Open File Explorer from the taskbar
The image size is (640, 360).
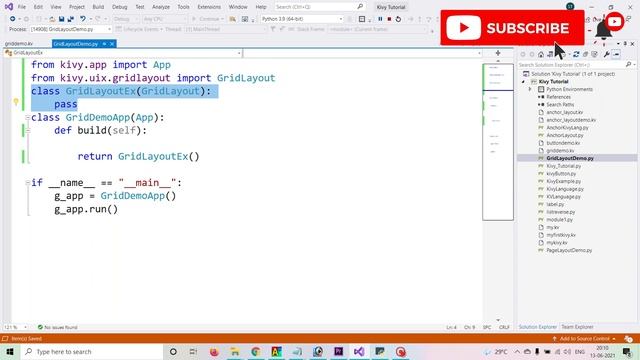(x=235, y=351)
